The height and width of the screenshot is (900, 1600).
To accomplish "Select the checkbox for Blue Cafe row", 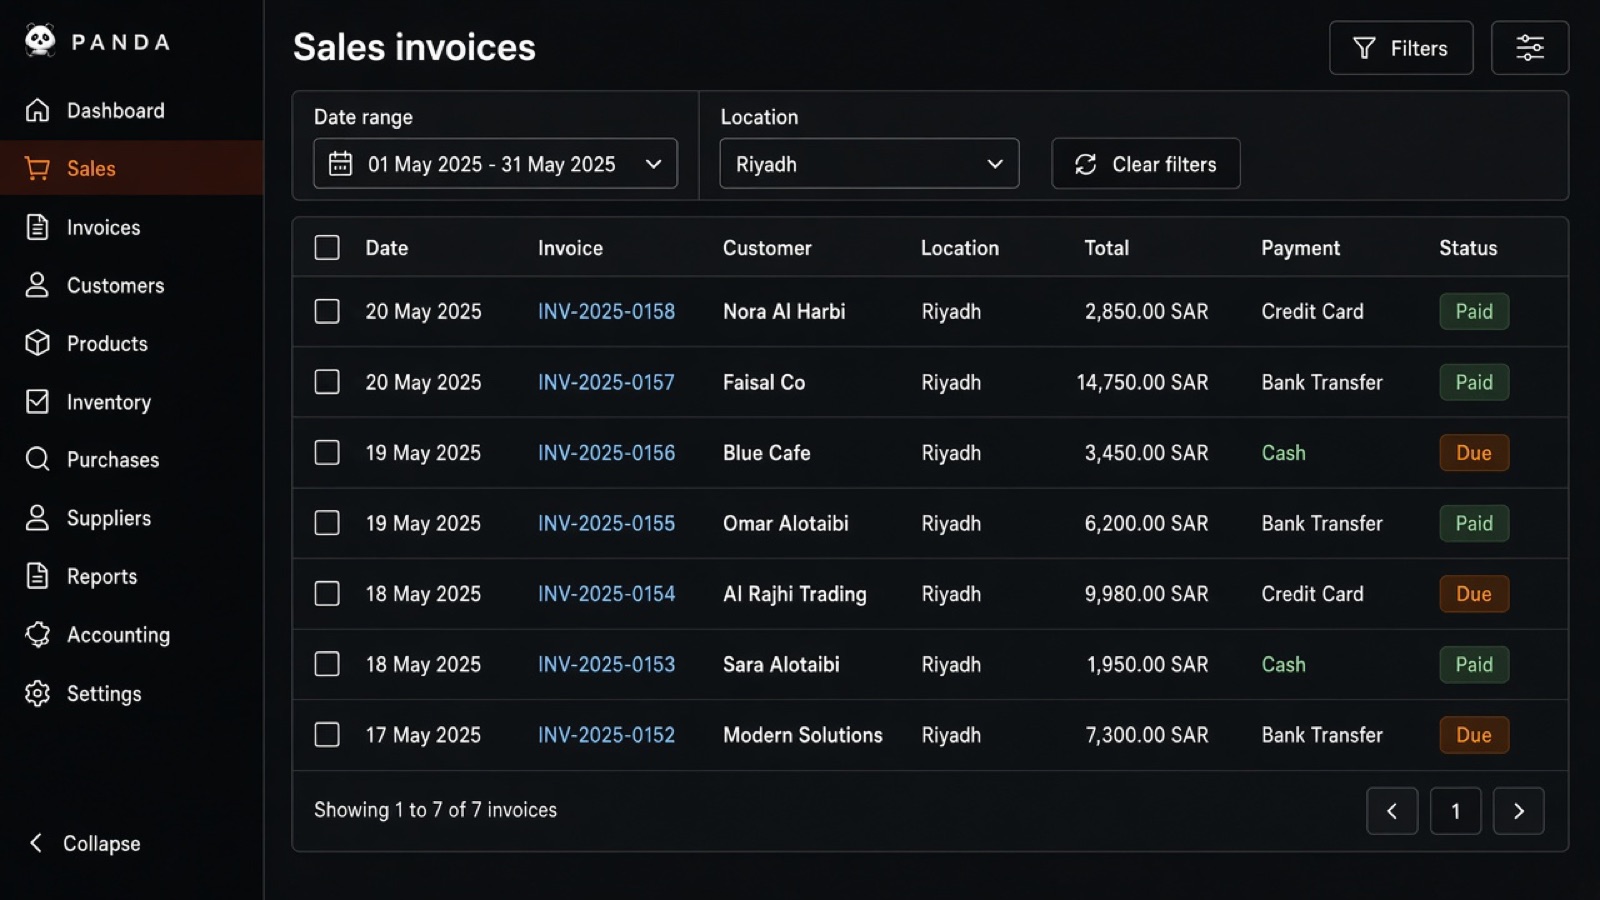I will [327, 452].
